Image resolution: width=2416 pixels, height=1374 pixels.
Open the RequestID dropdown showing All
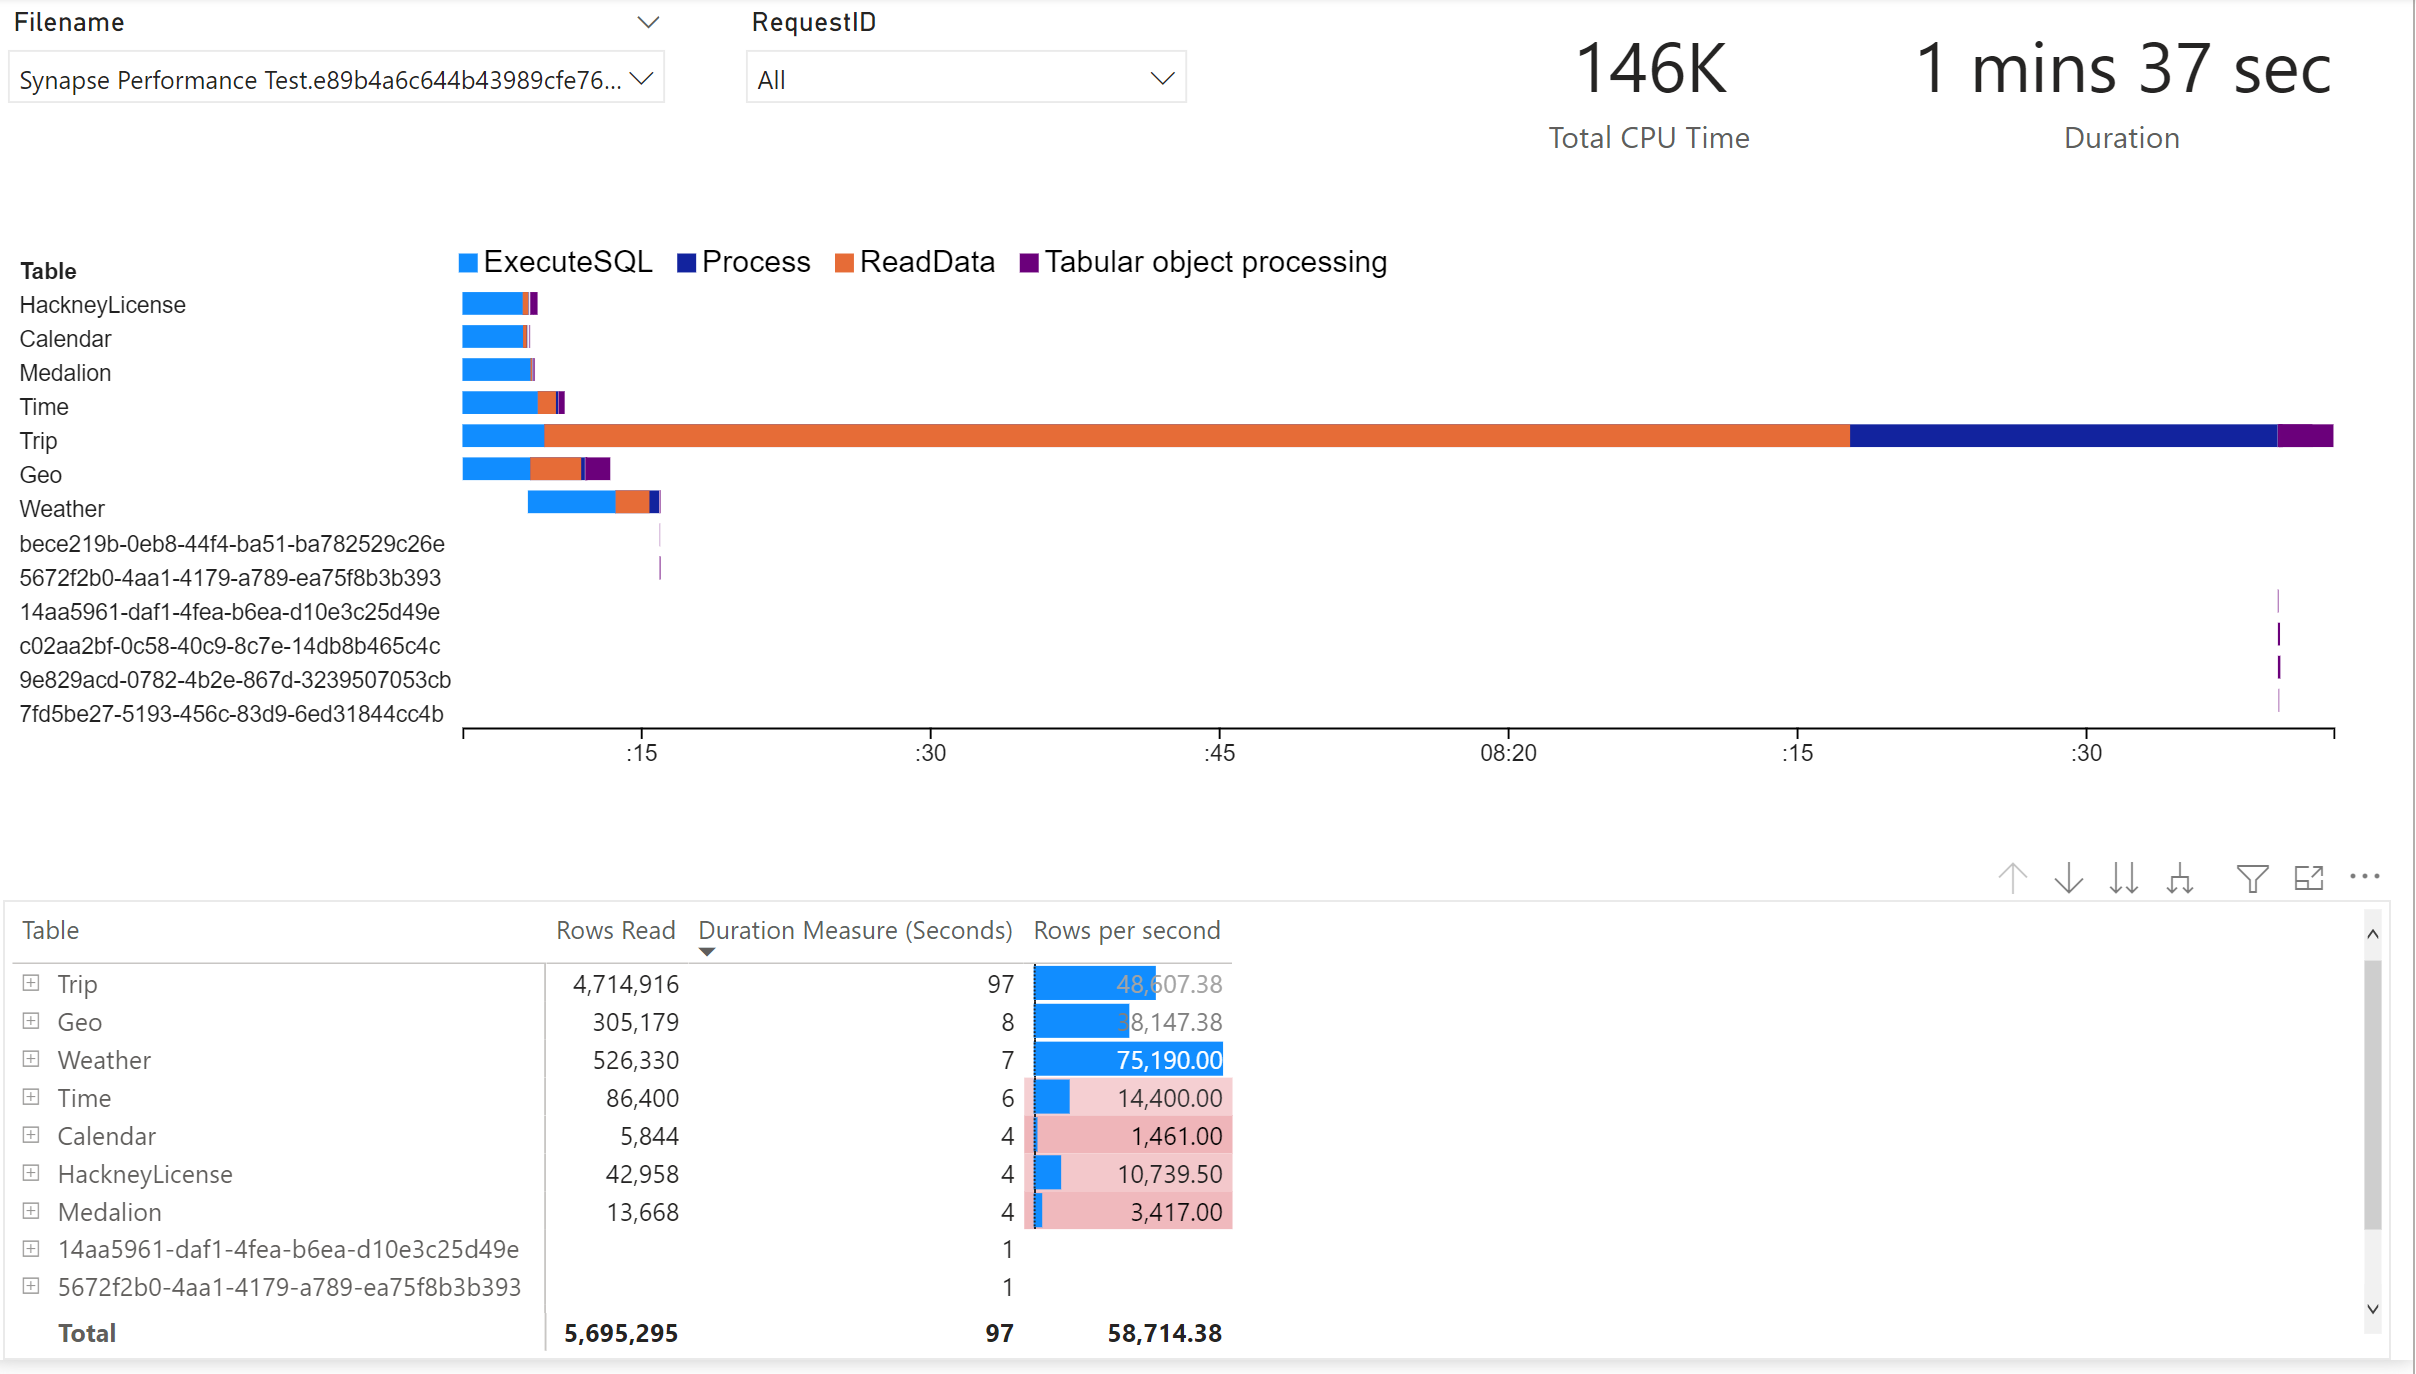tap(965, 79)
